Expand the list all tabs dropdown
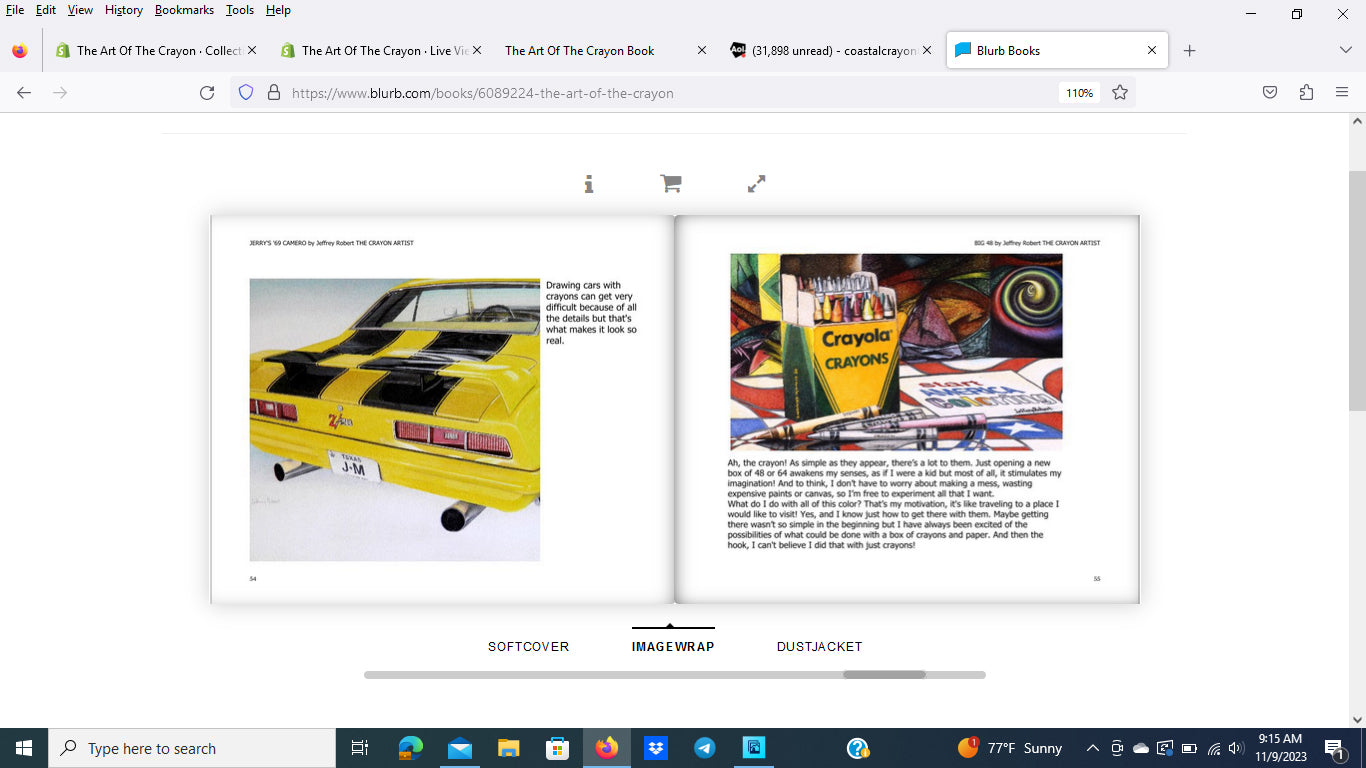Image resolution: width=1366 pixels, height=768 pixels. (x=1345, y=50)
